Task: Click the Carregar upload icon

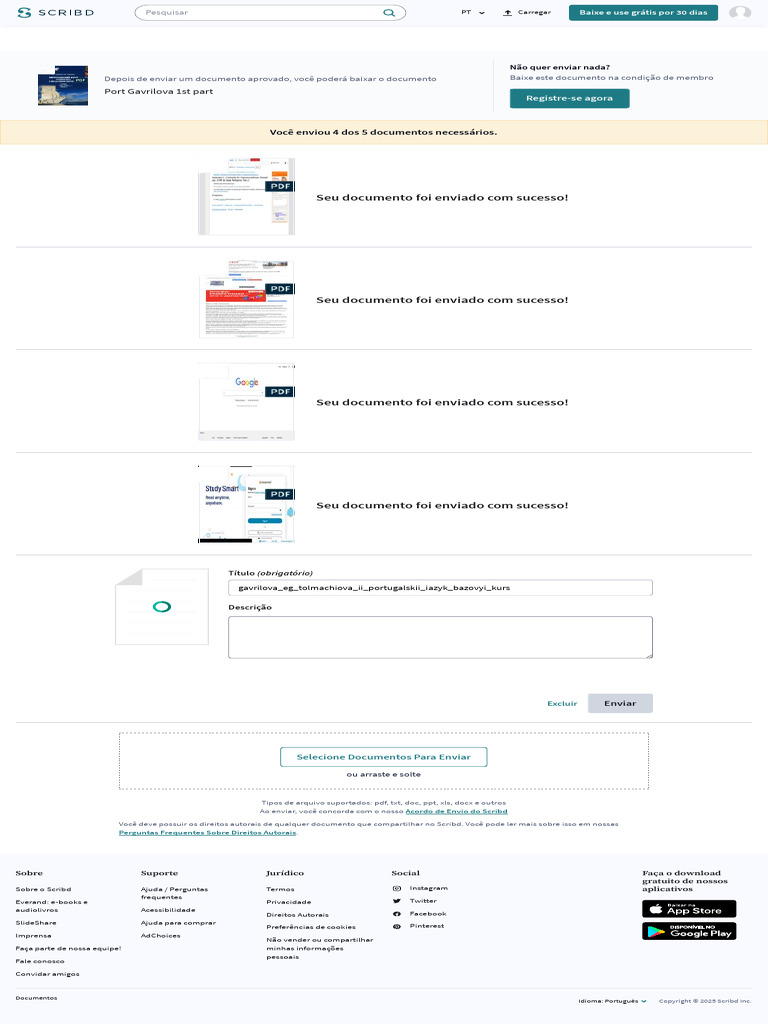Action: coord(507,12)
